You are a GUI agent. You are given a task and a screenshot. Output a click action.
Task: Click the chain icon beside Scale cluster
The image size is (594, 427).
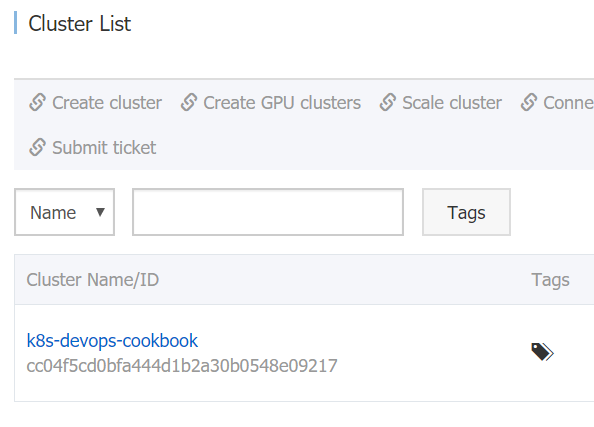pyautogui.click(x=388, y=103)
